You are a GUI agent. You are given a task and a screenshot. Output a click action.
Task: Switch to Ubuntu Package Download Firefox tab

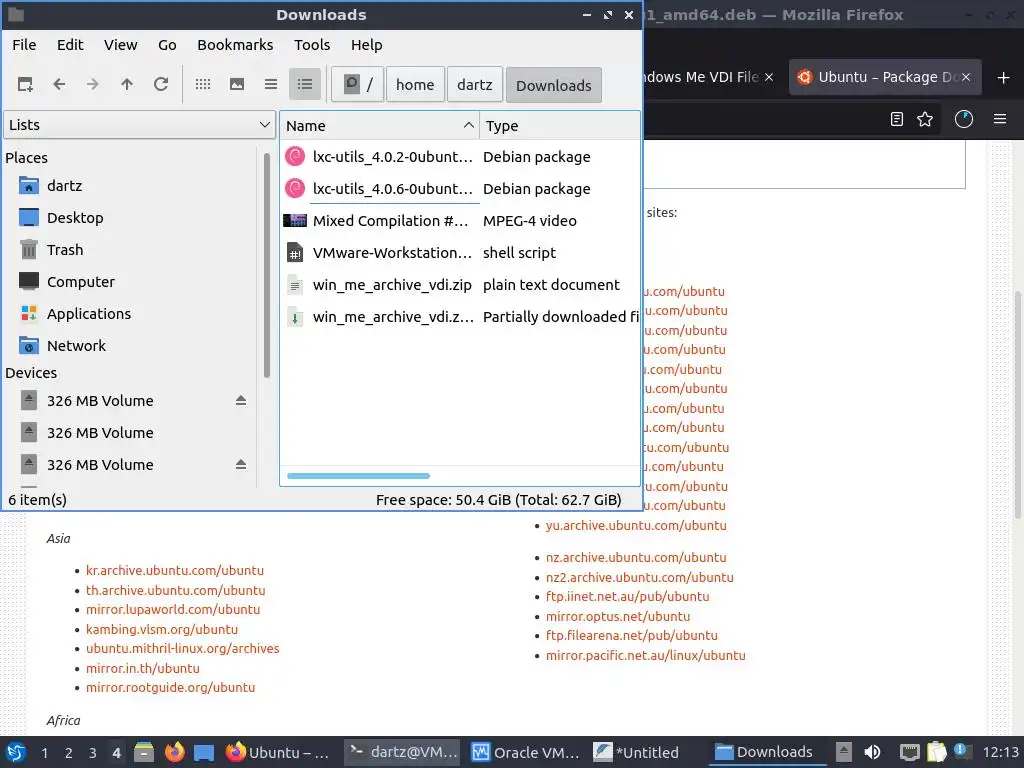886,77
